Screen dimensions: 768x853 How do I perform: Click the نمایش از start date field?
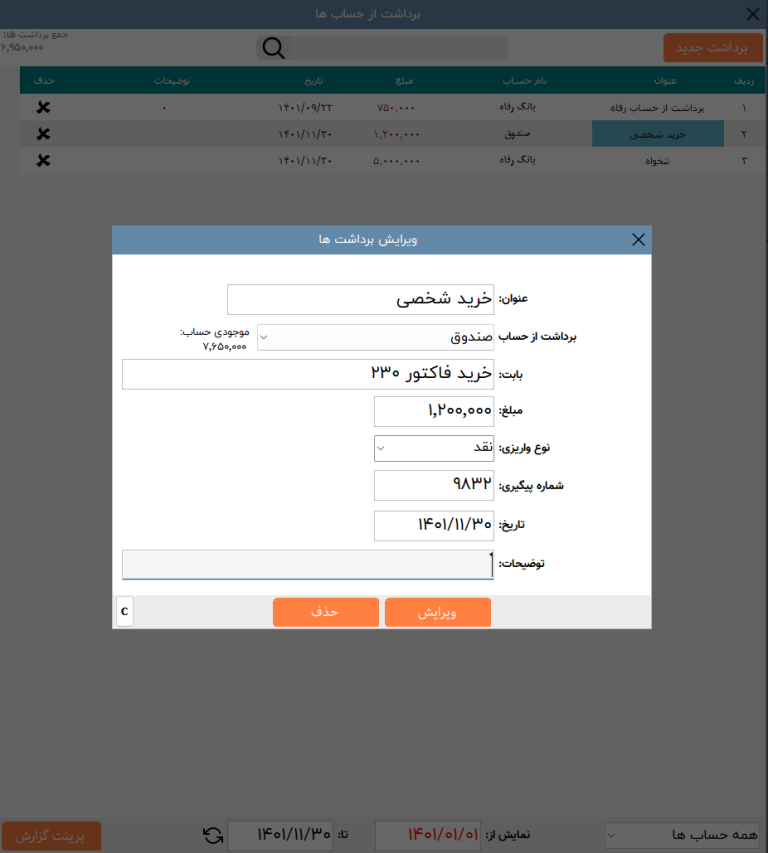pyautogui.click(x=428, y=836)
